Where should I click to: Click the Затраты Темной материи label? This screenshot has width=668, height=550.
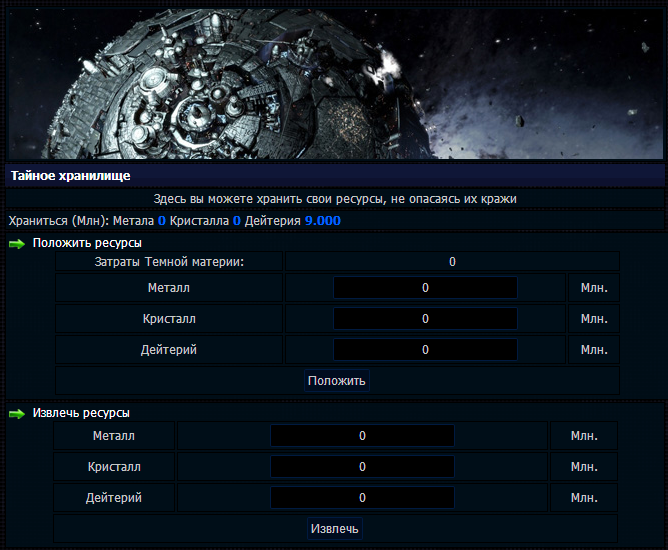[x=169, y=262]
